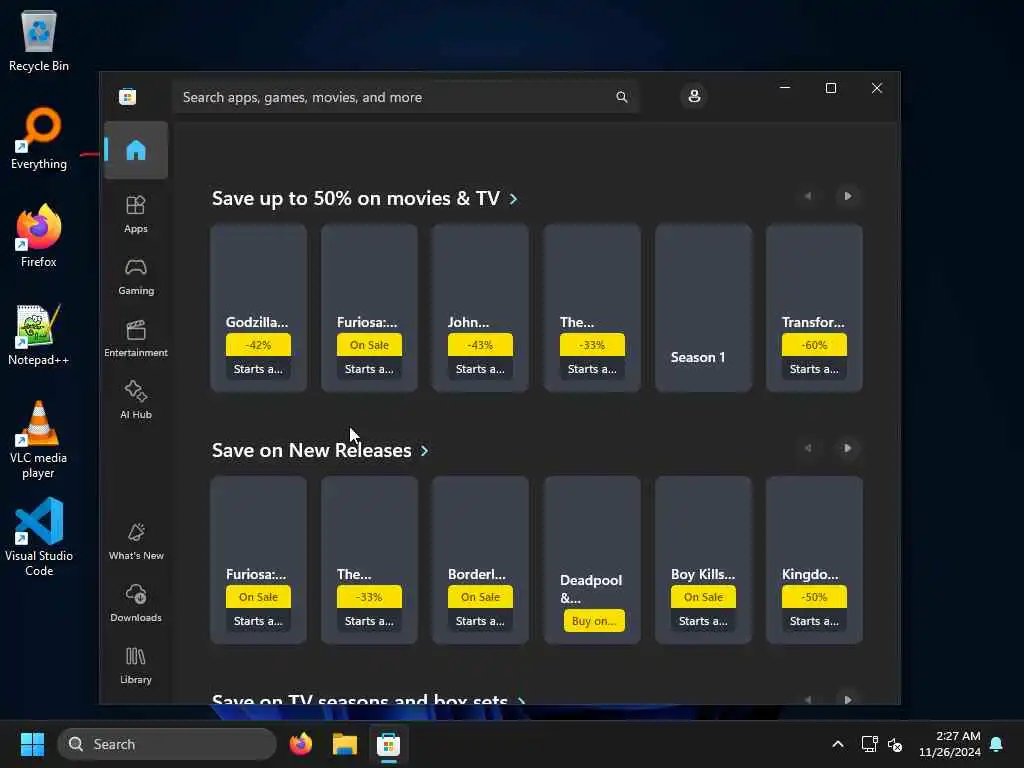This screenshot has height=768, width=1024.
Task: Open the notification bell icon
Action: (997, 744)
